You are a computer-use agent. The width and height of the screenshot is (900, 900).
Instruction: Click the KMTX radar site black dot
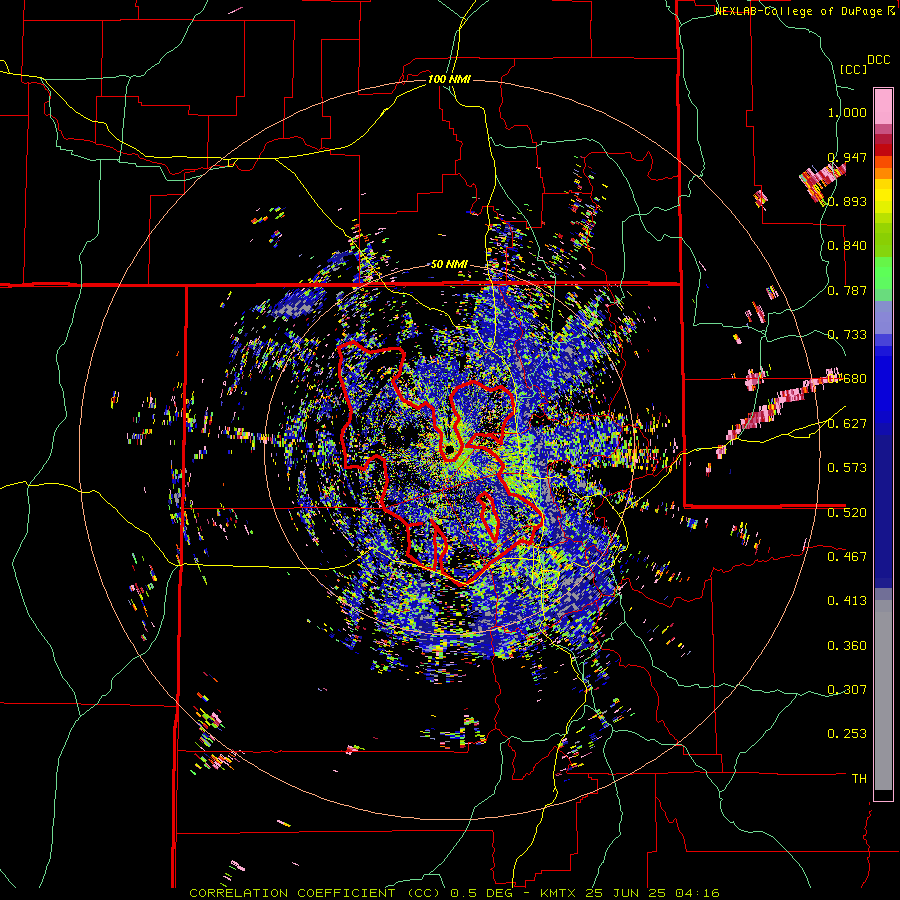coord(449,449)
